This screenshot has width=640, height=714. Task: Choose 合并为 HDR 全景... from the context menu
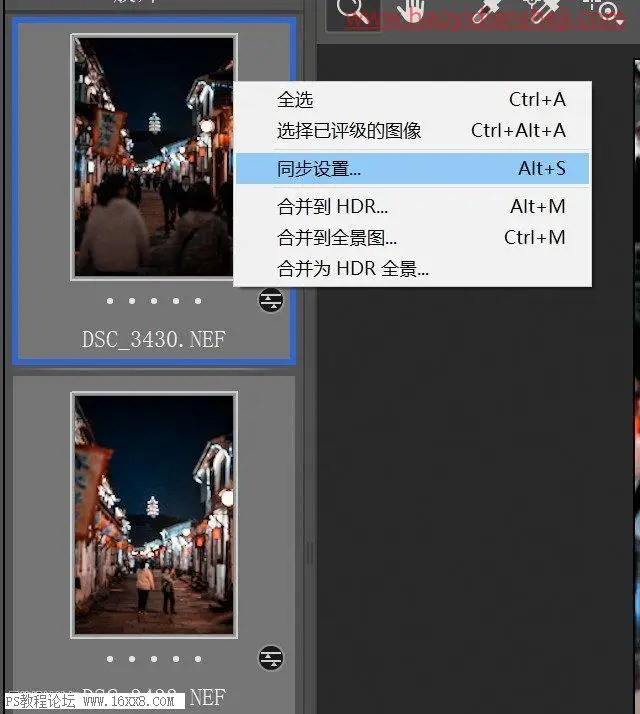[412, 269]
